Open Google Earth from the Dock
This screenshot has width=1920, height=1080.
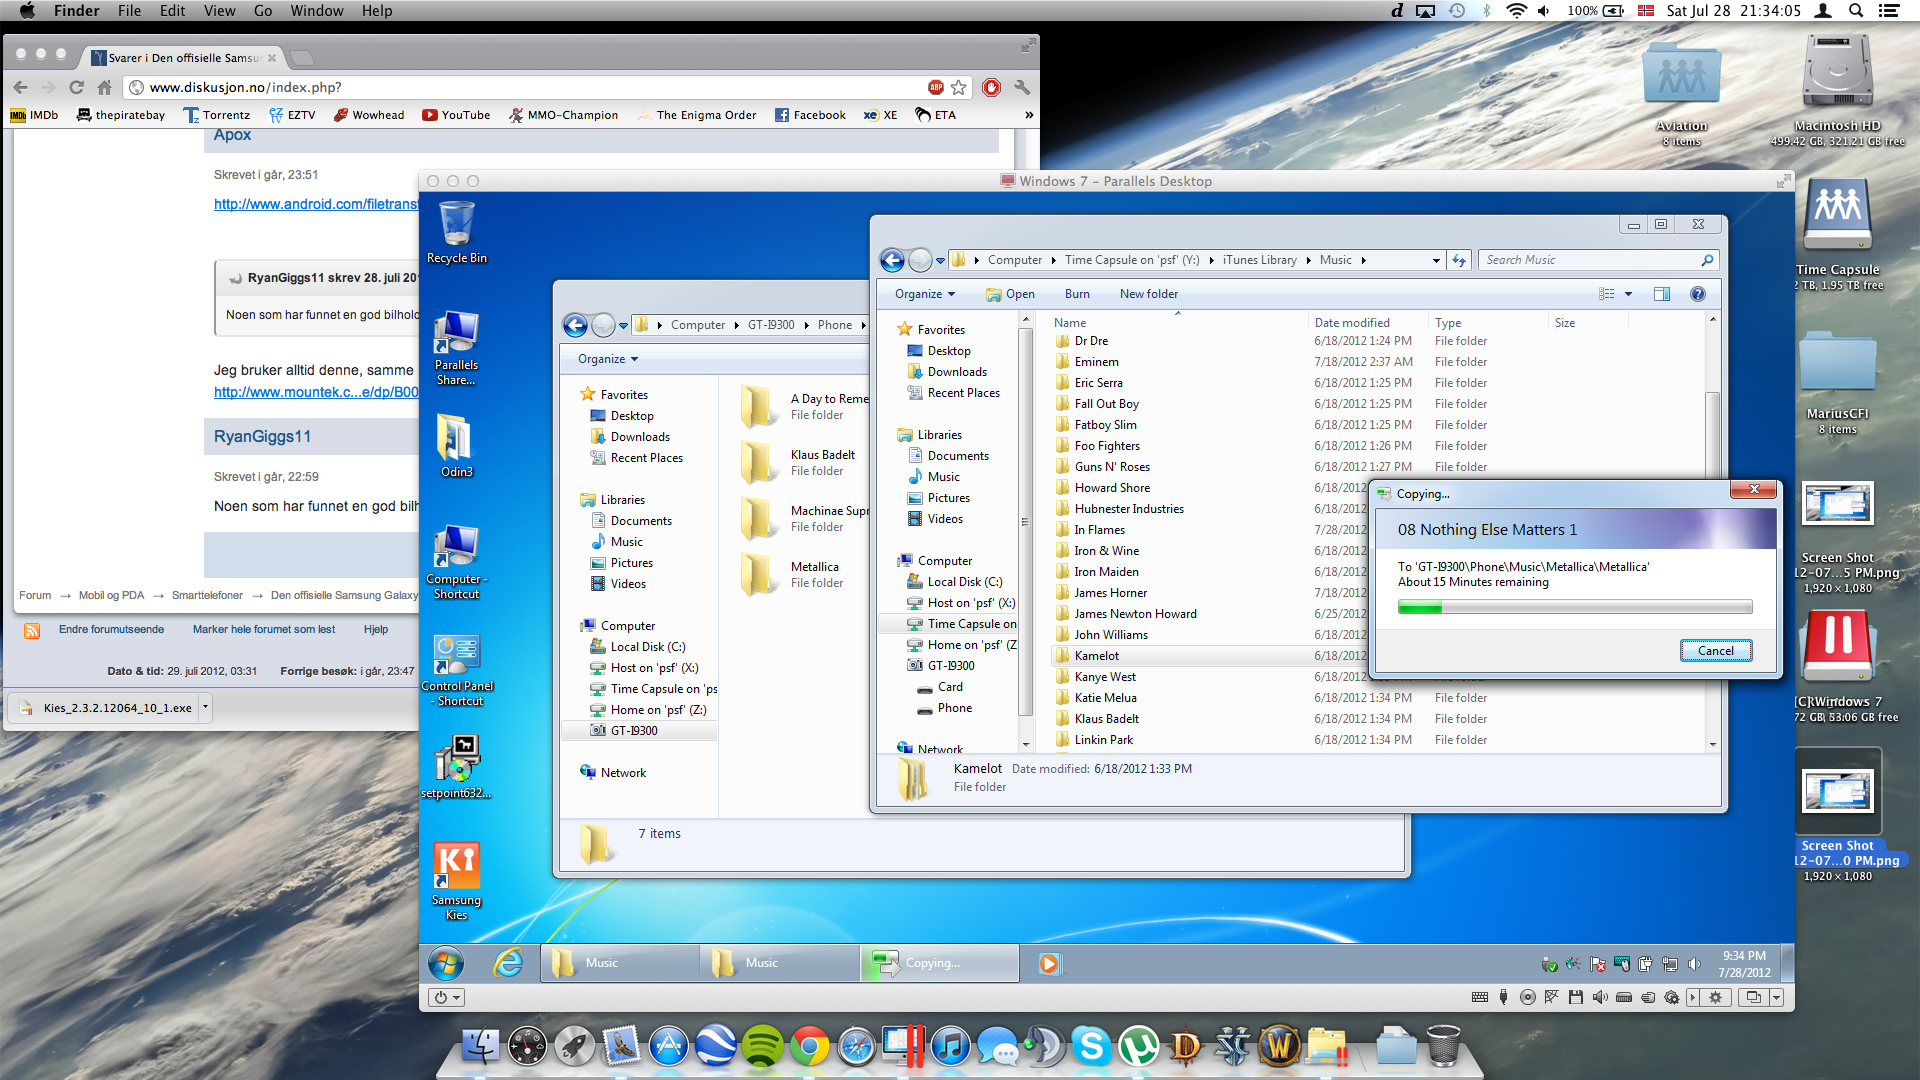pos(716,1046)
